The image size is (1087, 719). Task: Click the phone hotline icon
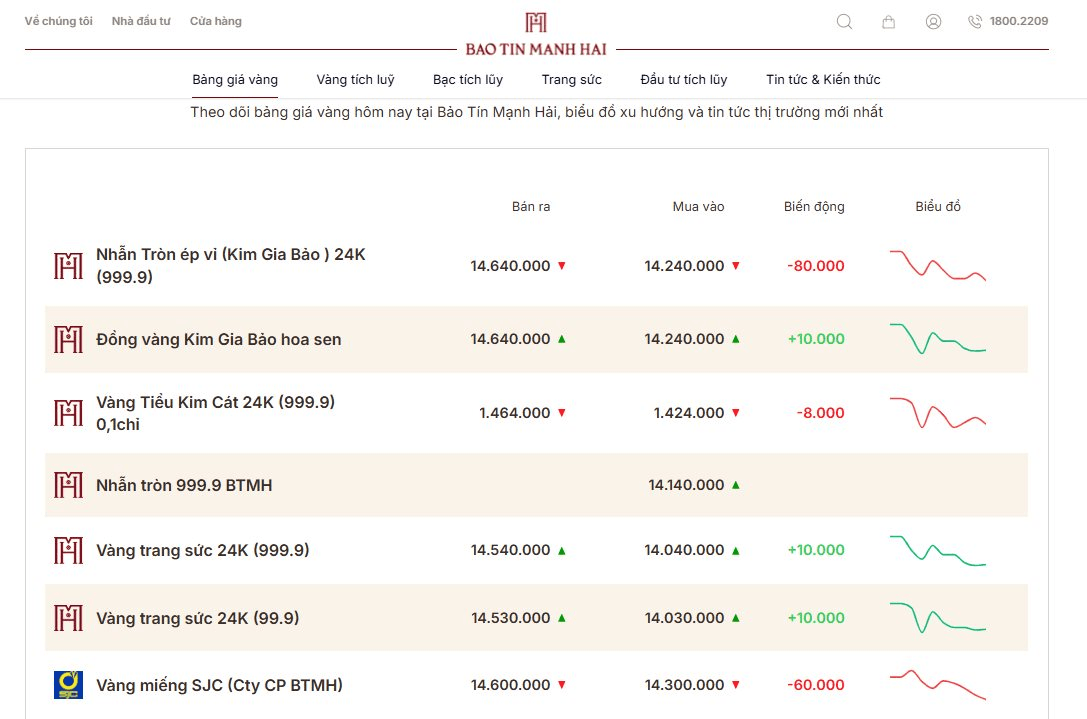(x=975, y=21)
